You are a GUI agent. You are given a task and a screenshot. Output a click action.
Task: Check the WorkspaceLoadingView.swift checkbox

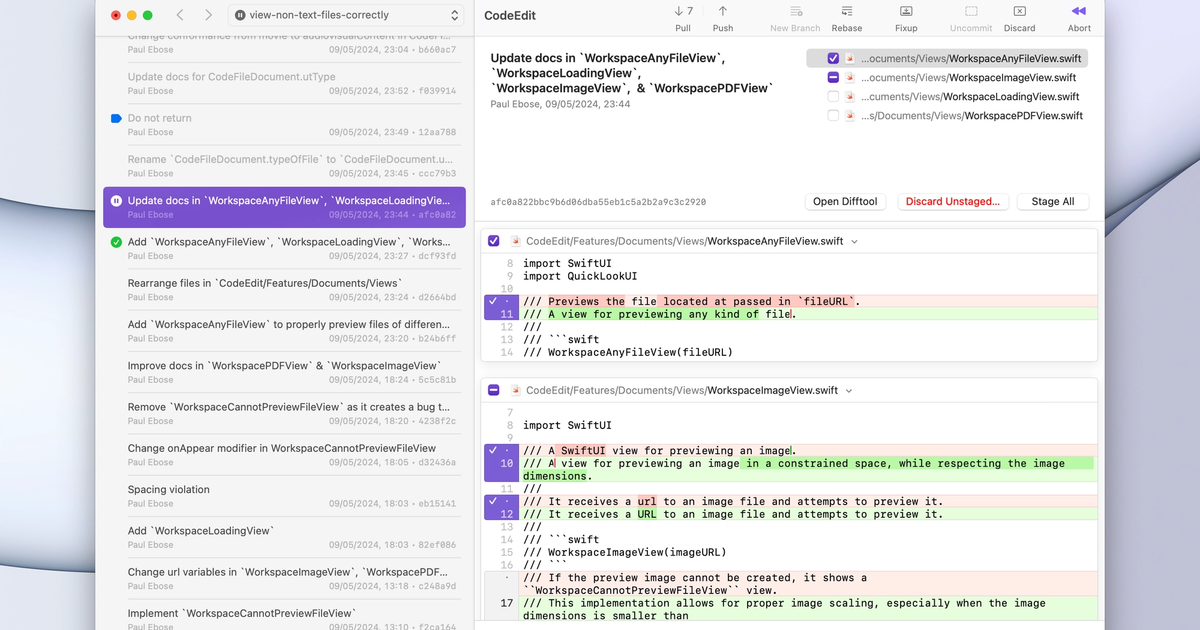click(833, 97)
